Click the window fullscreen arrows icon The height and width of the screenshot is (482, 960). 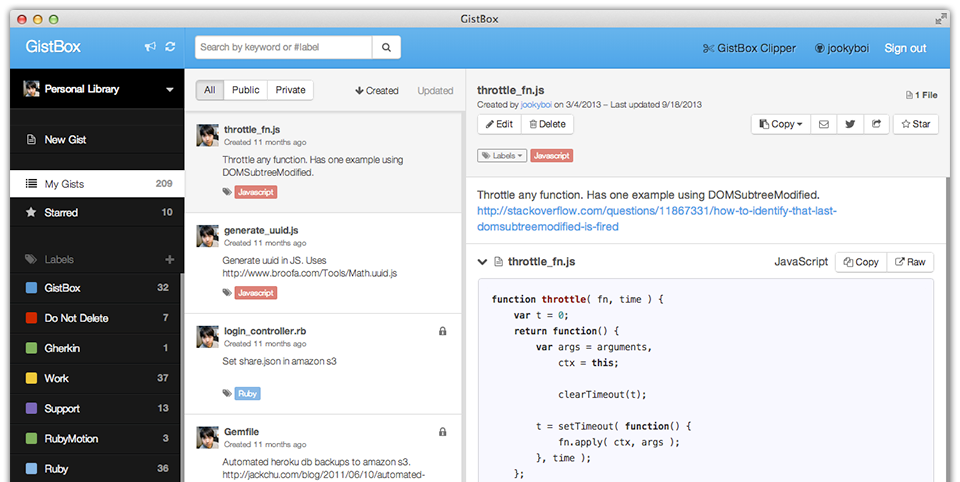coord(941,19)
